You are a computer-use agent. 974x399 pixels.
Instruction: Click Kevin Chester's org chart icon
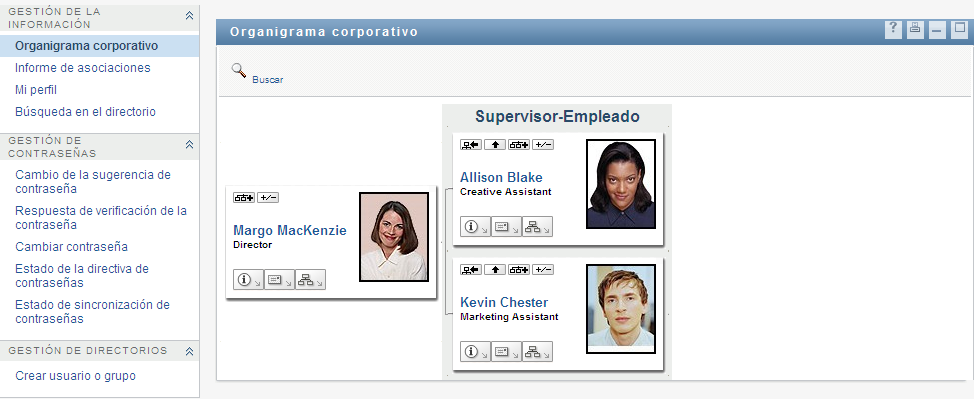point(537,352)
